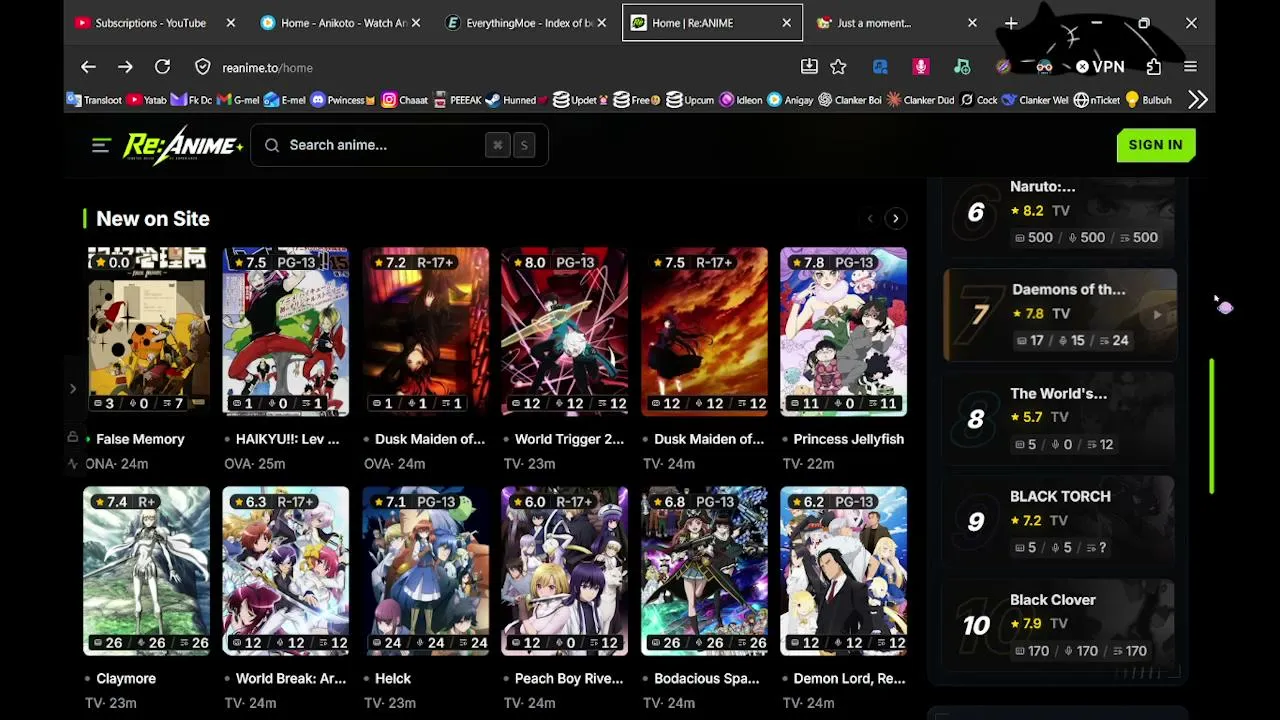This screenshot has height=720, width=1280.
Task: Open the Clanker Boi ChatGPT bookmark
Action: click(850, 100)
